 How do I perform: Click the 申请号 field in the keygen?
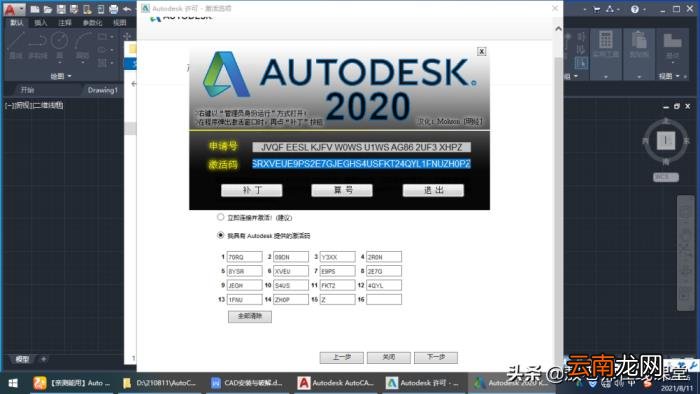(361, 147)
